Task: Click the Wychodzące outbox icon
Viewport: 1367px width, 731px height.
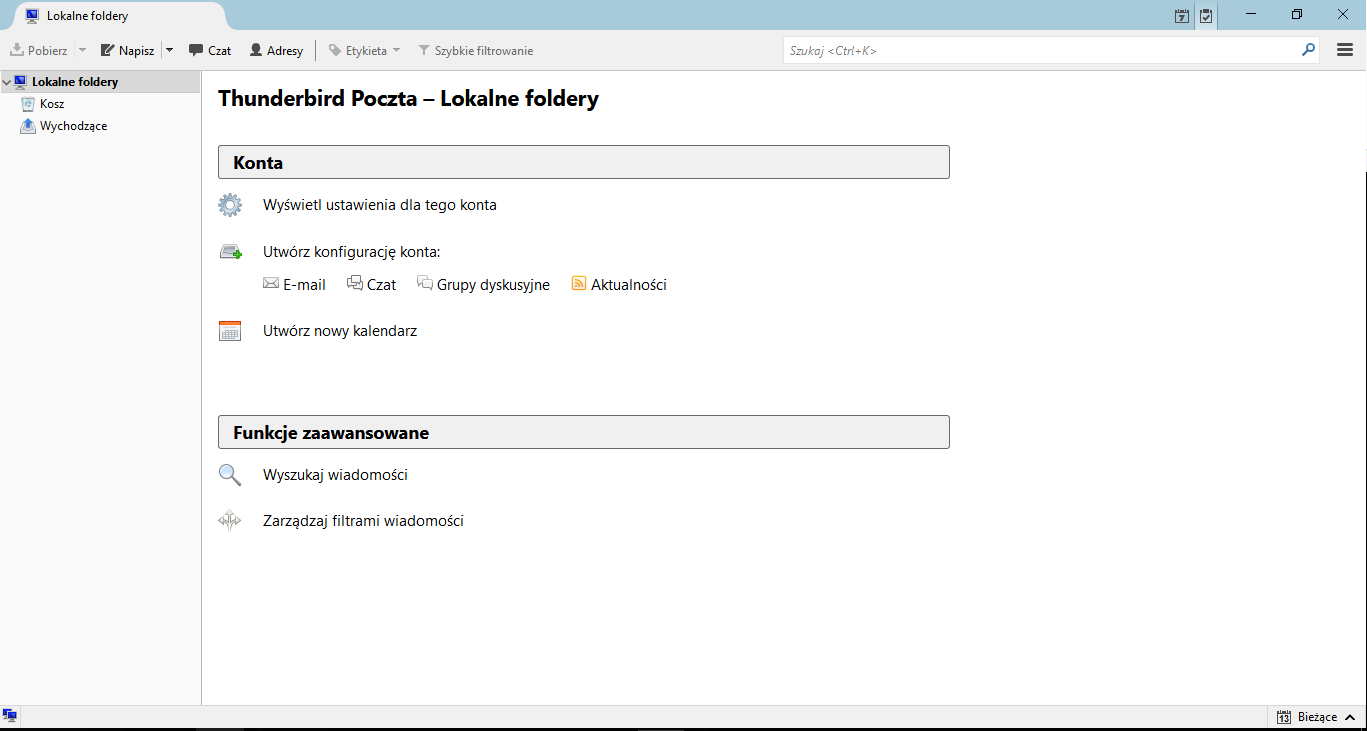Action: pyautogui.click(x=28, y=126)
